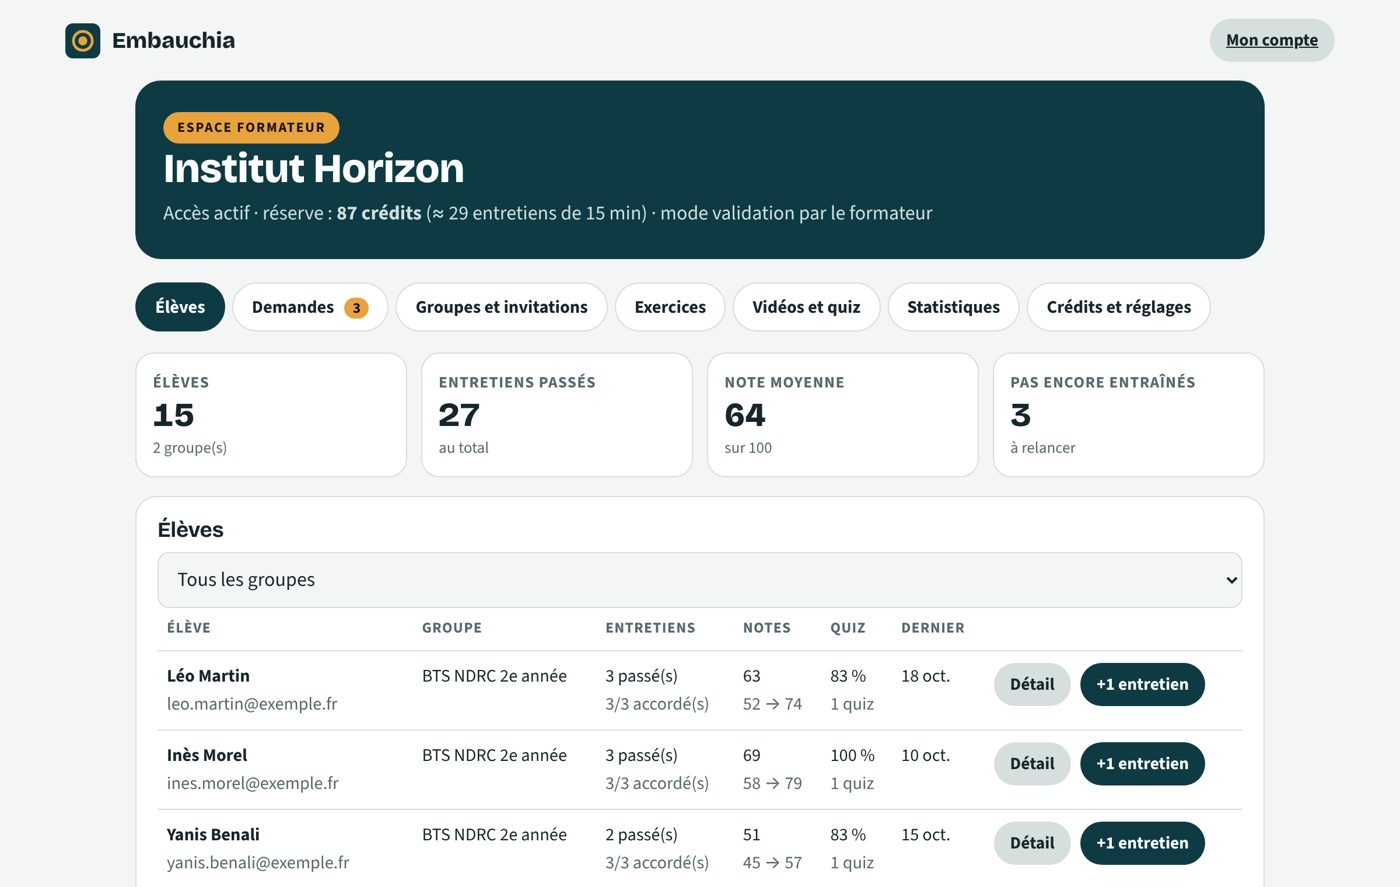The width and height of the screenshot is (1400, 887).
Task: Add +1 entretien for Yanis Benali
Action: coord(1142,843)
